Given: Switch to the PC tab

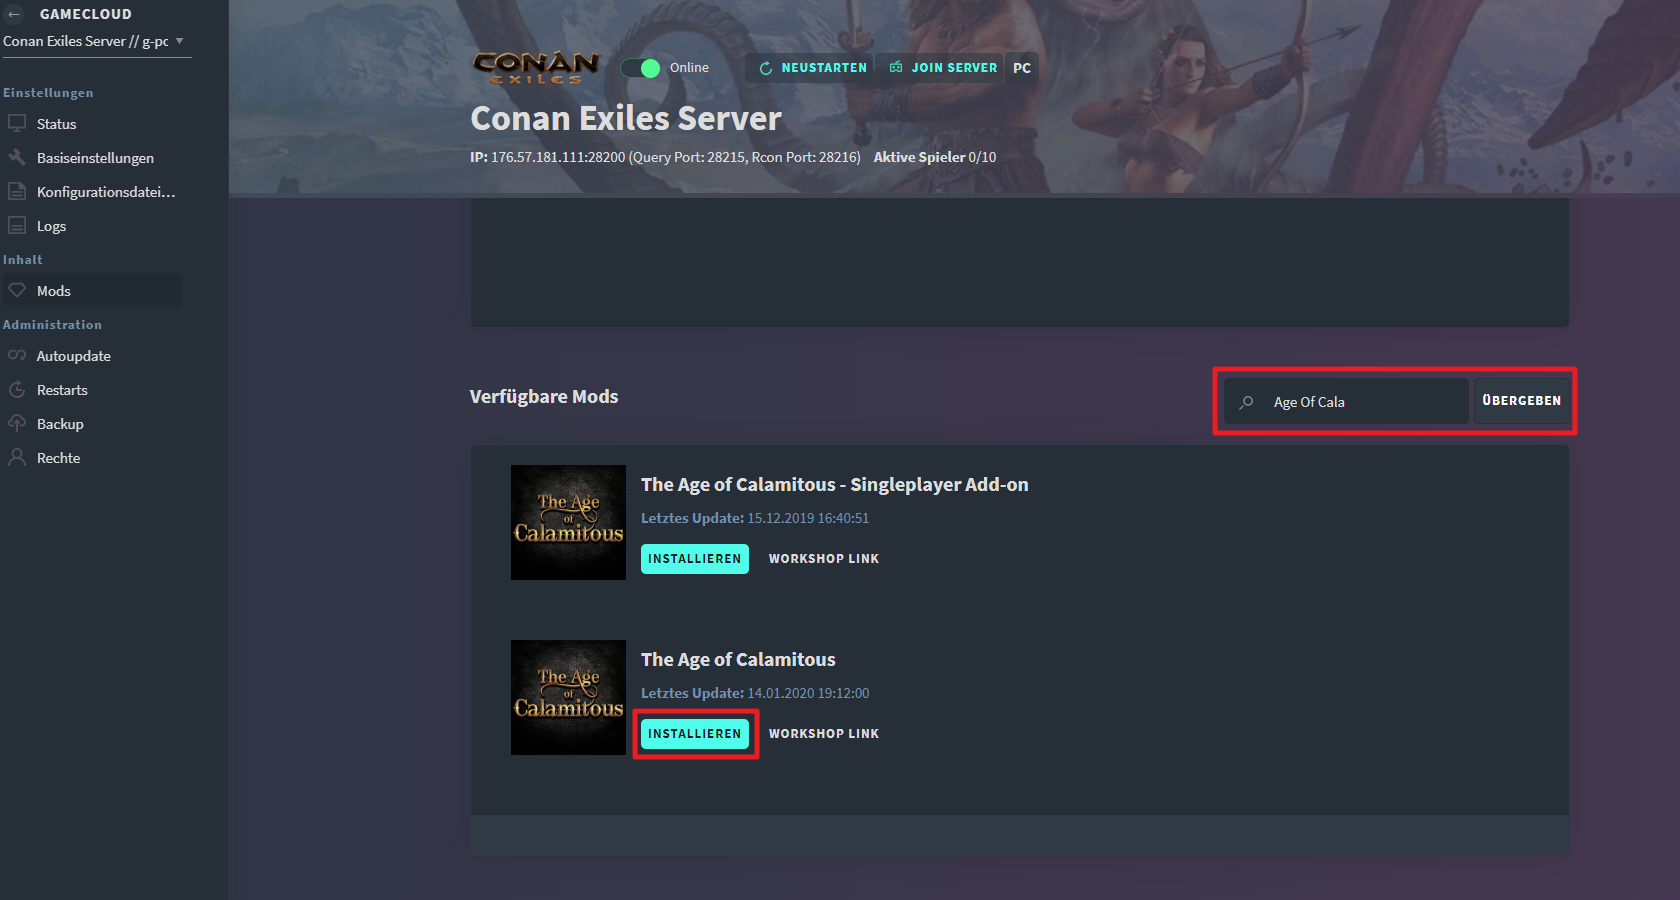Looking at the screenshot, I should [1021, 67].
